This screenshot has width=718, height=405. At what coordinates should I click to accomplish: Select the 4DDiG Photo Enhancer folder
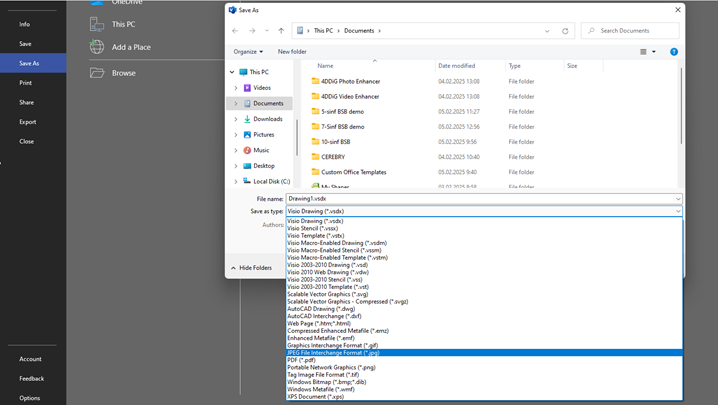click(x=350, y=81)
